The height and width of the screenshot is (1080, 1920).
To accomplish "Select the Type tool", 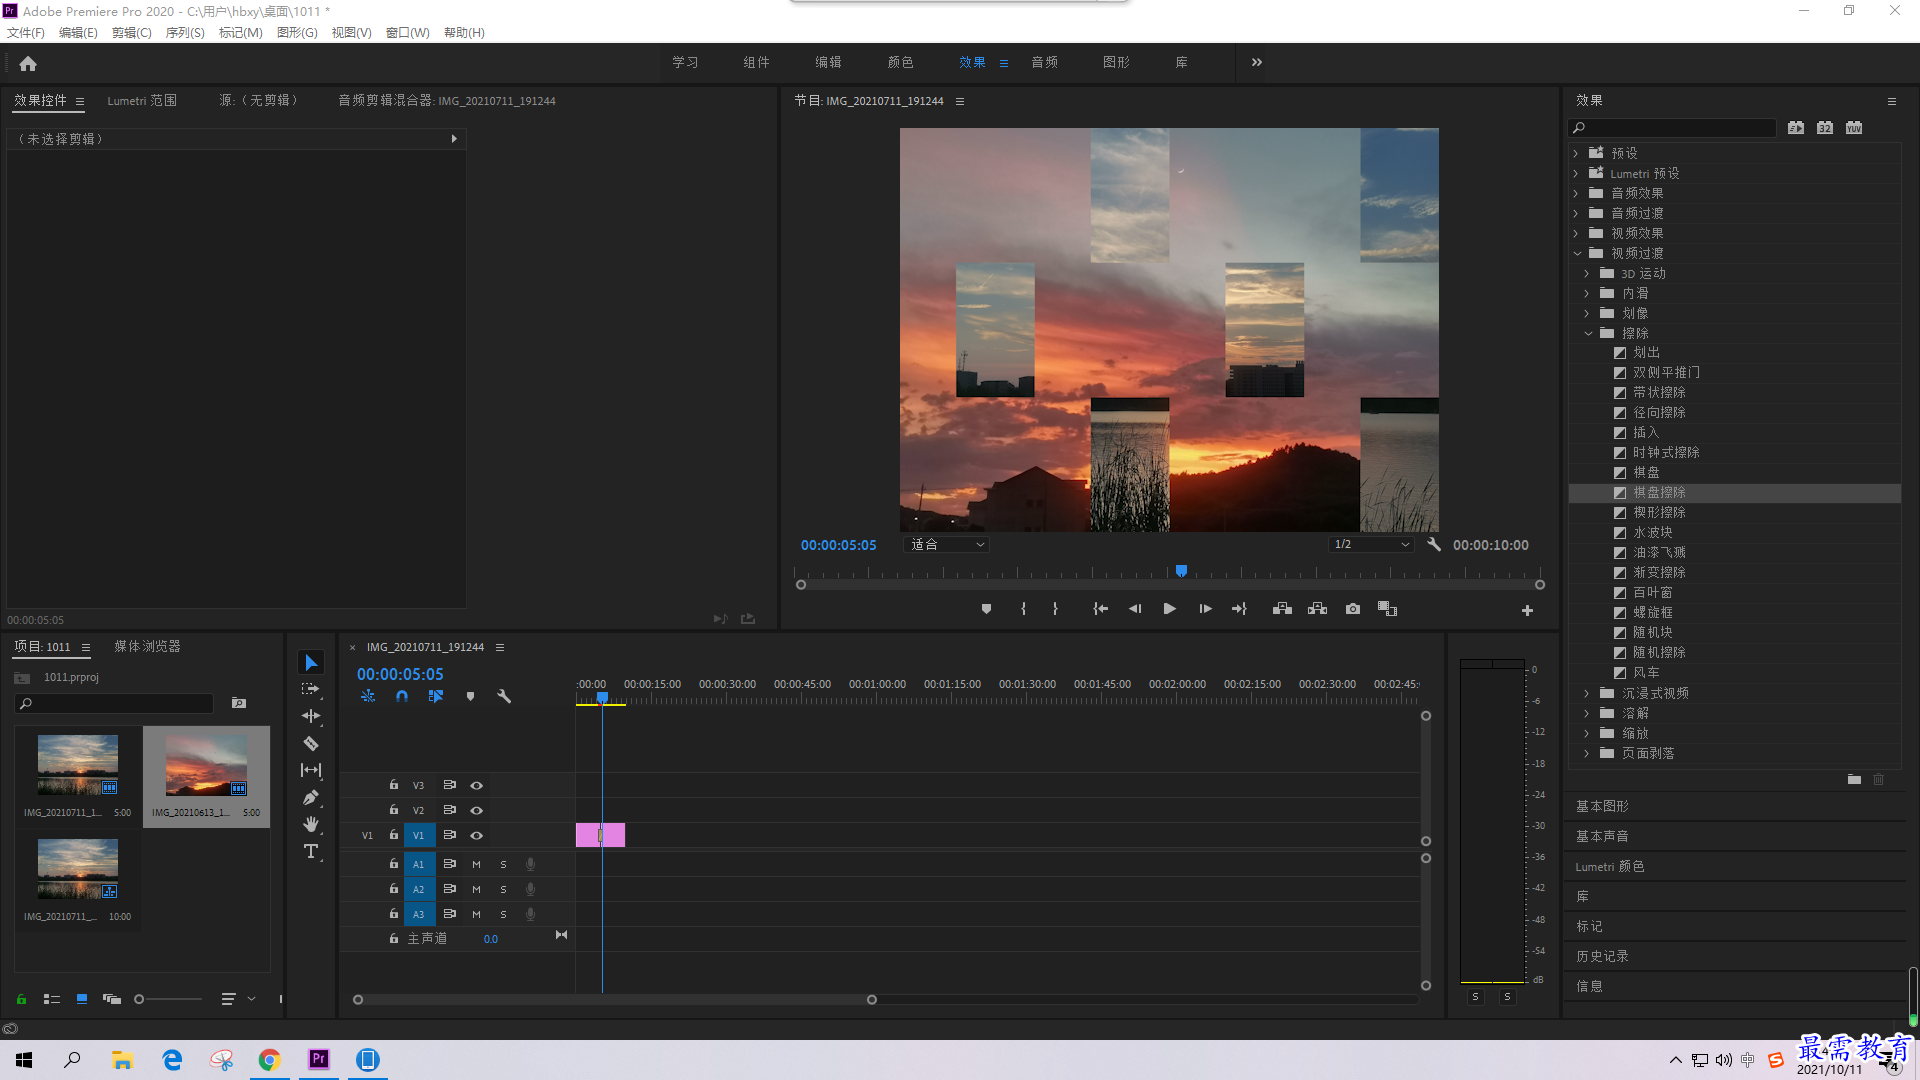I will click(311, 851).
